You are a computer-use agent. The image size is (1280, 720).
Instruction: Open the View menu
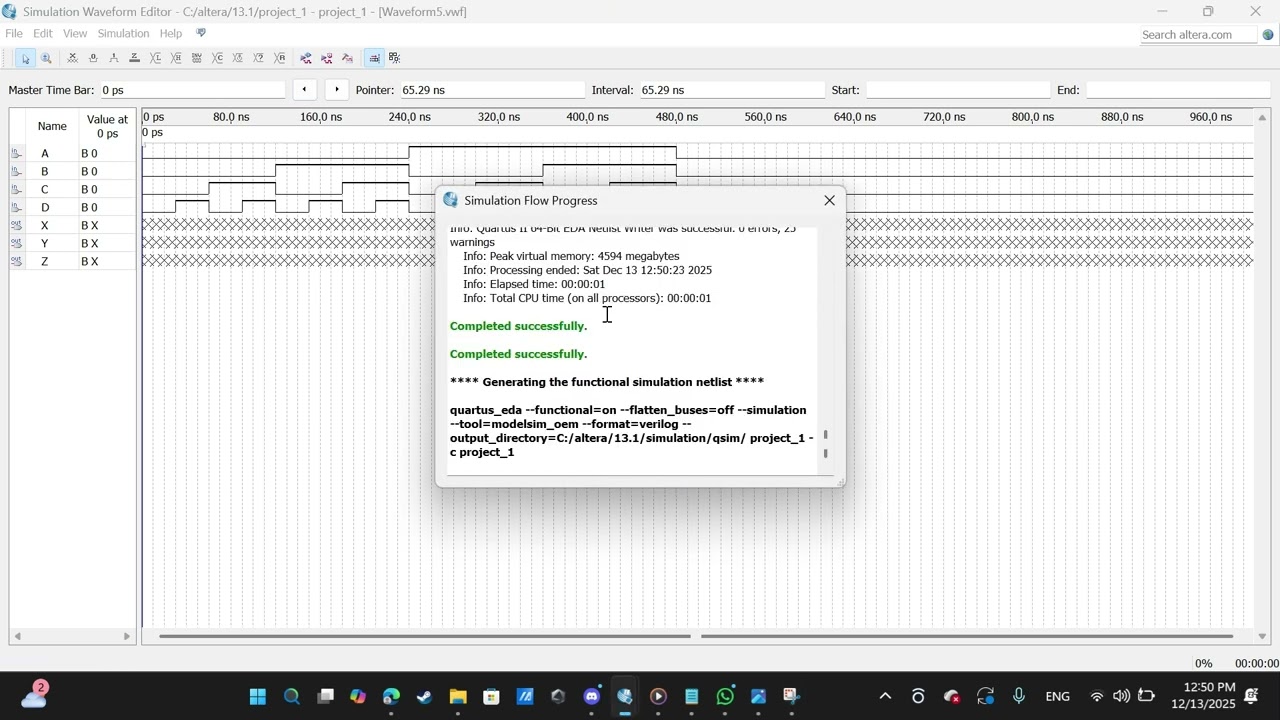tap(75, 33)
